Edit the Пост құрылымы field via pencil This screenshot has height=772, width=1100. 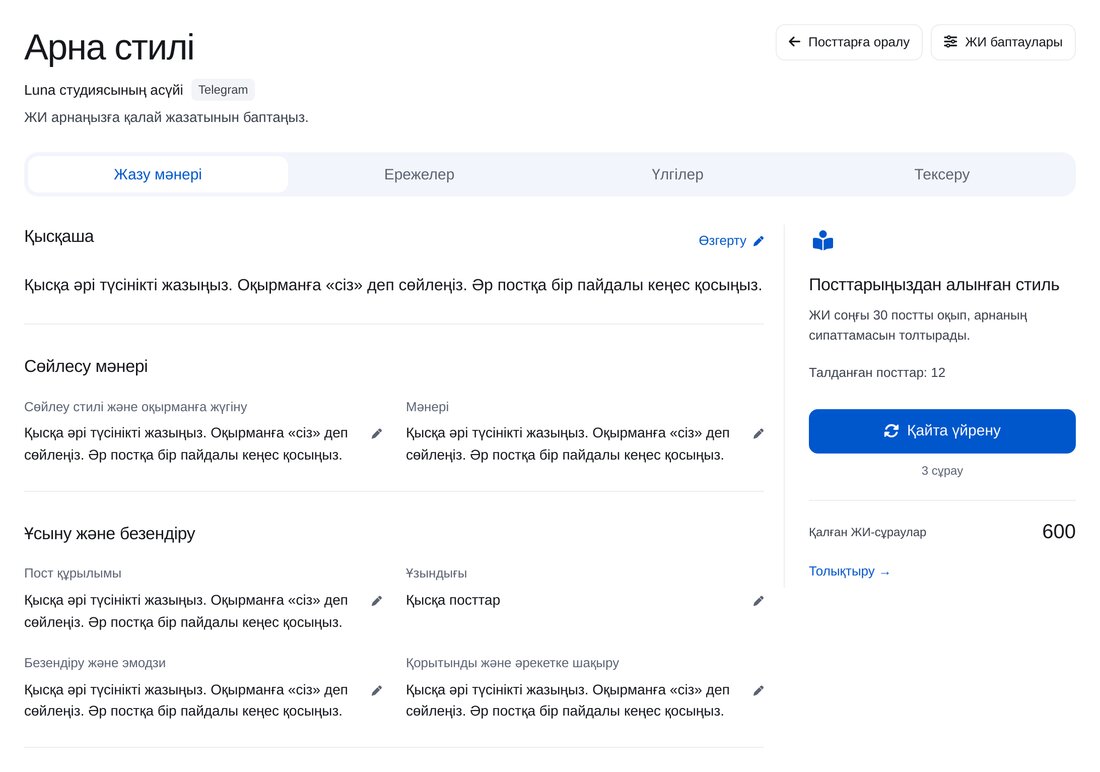point(377,601)
